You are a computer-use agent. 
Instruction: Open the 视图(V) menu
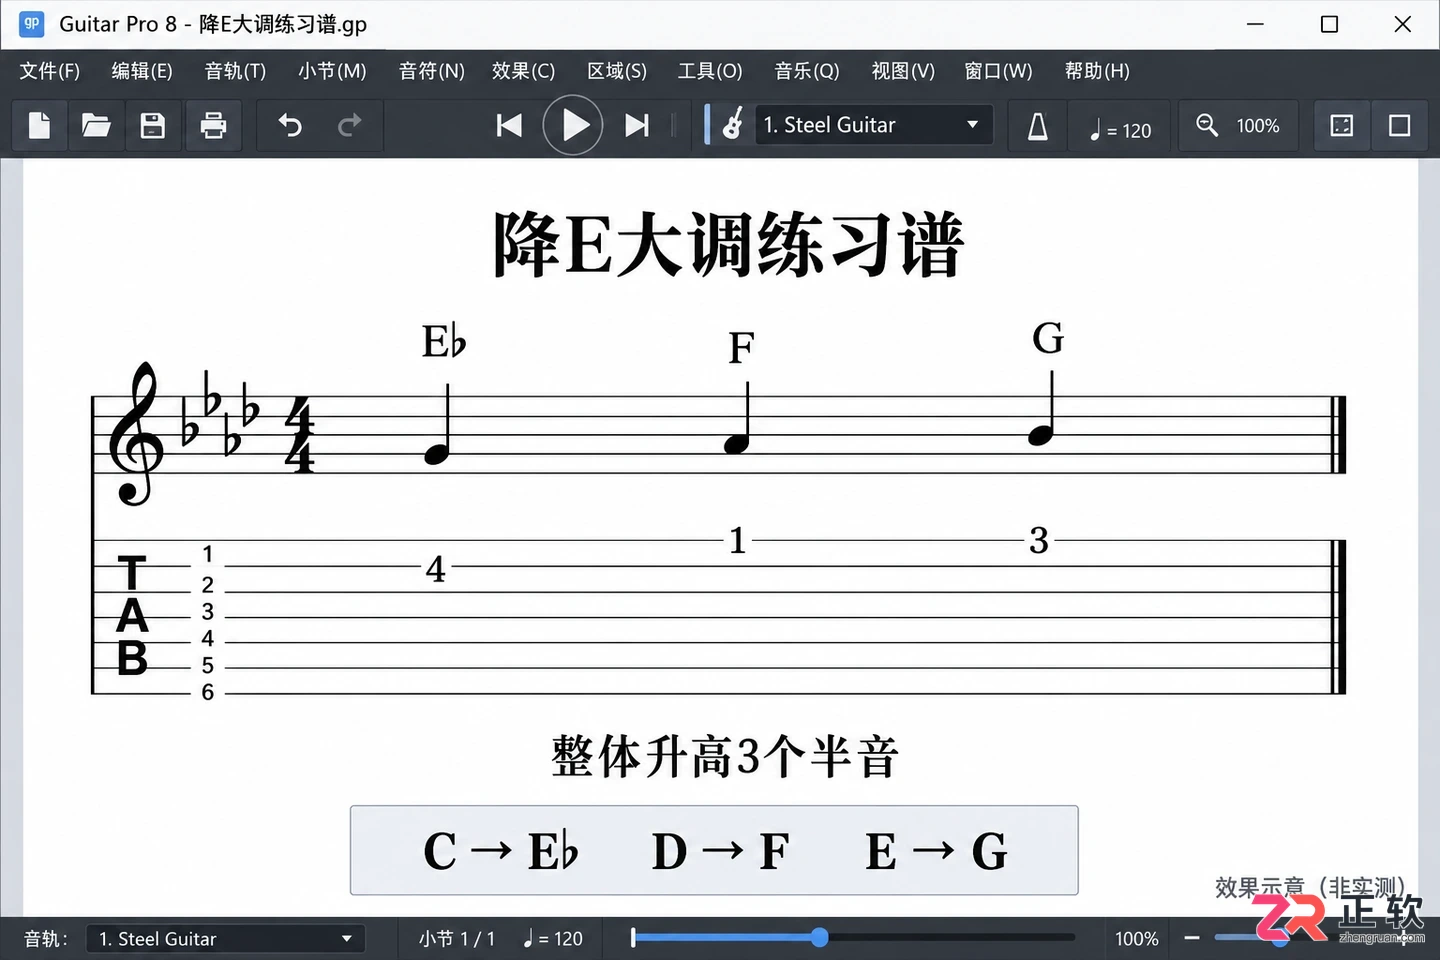(903, 71)
